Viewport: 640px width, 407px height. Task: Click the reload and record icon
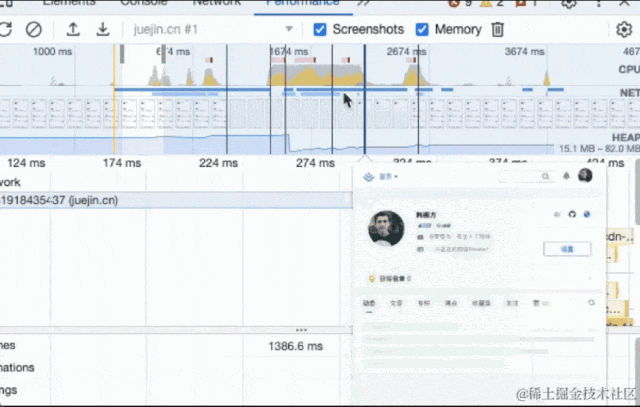pyautogui.click(x=5, y=29)
